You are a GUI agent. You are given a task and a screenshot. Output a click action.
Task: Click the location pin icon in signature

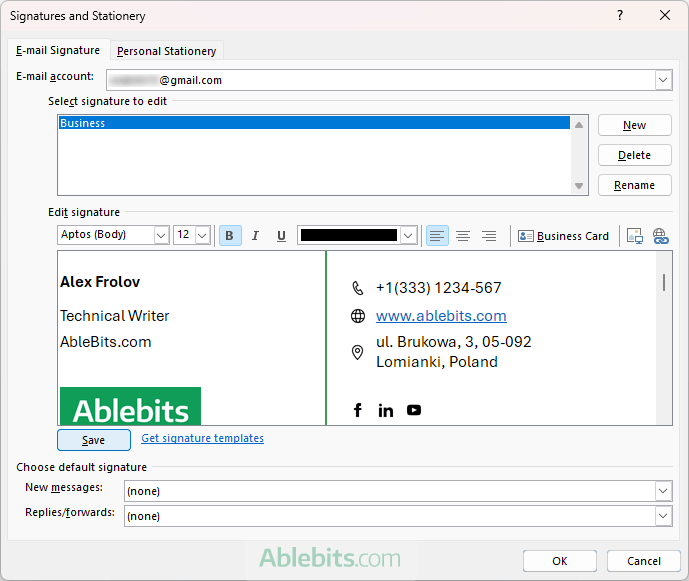[358, 352]
